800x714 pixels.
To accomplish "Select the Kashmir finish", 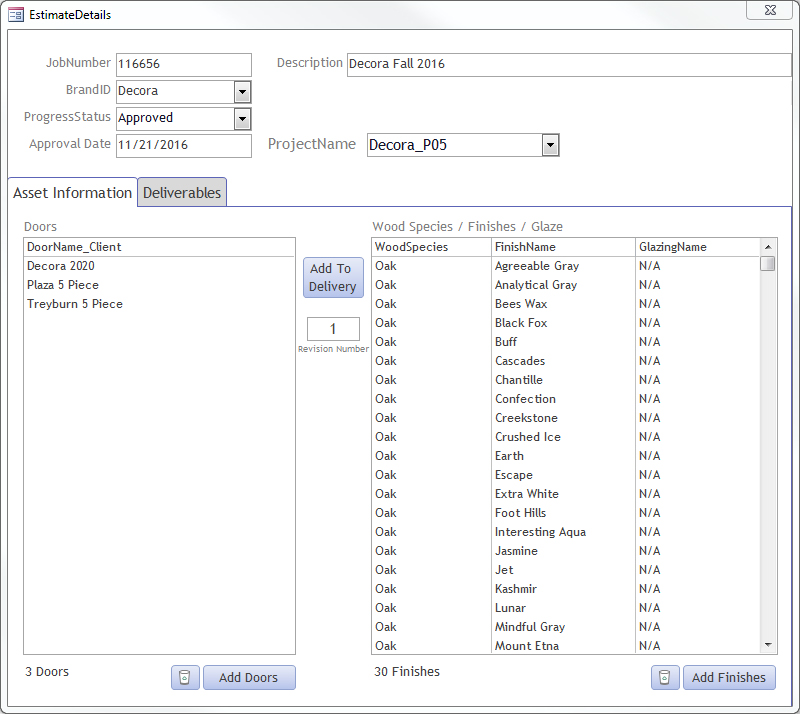I will coord(566,588).
